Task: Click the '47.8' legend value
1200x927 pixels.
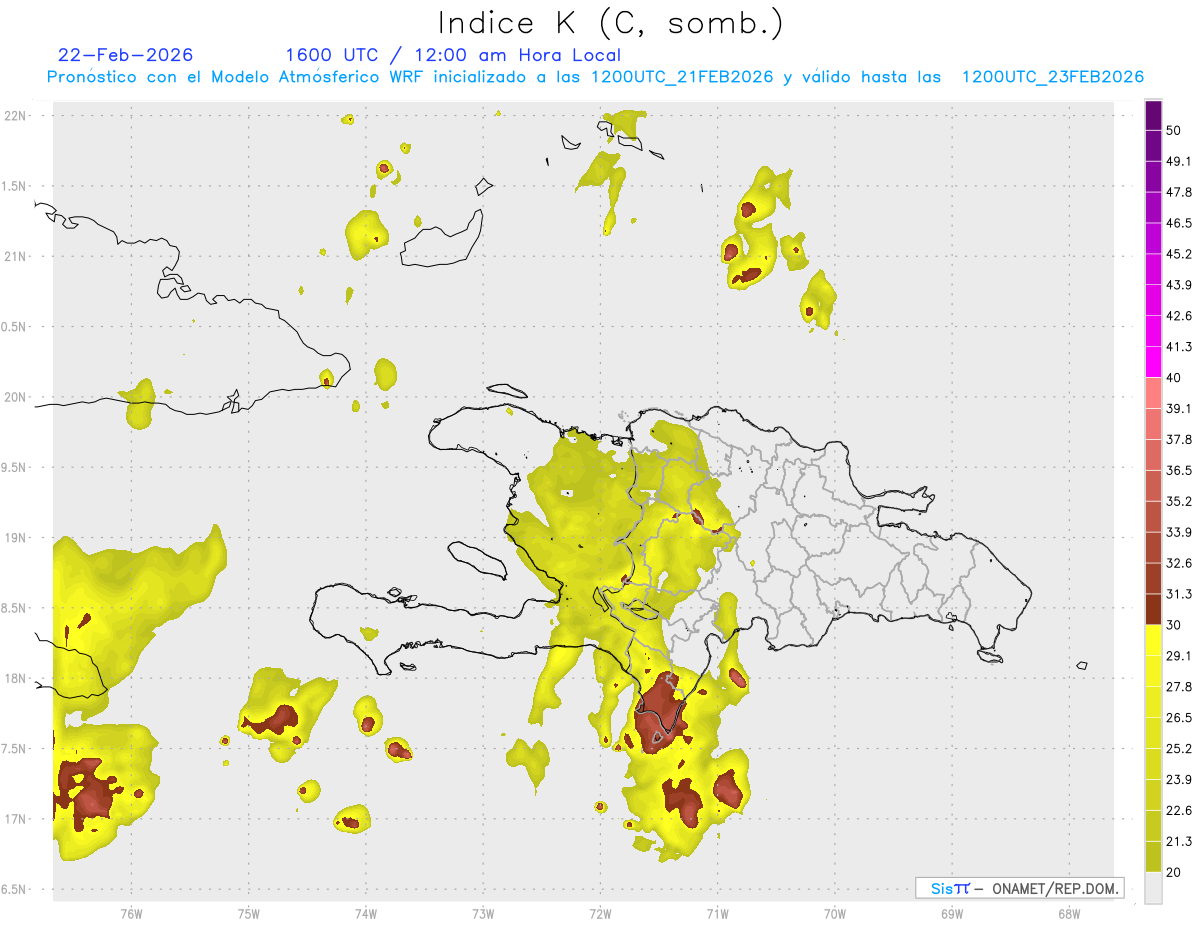Action: tap(1179, 192)
